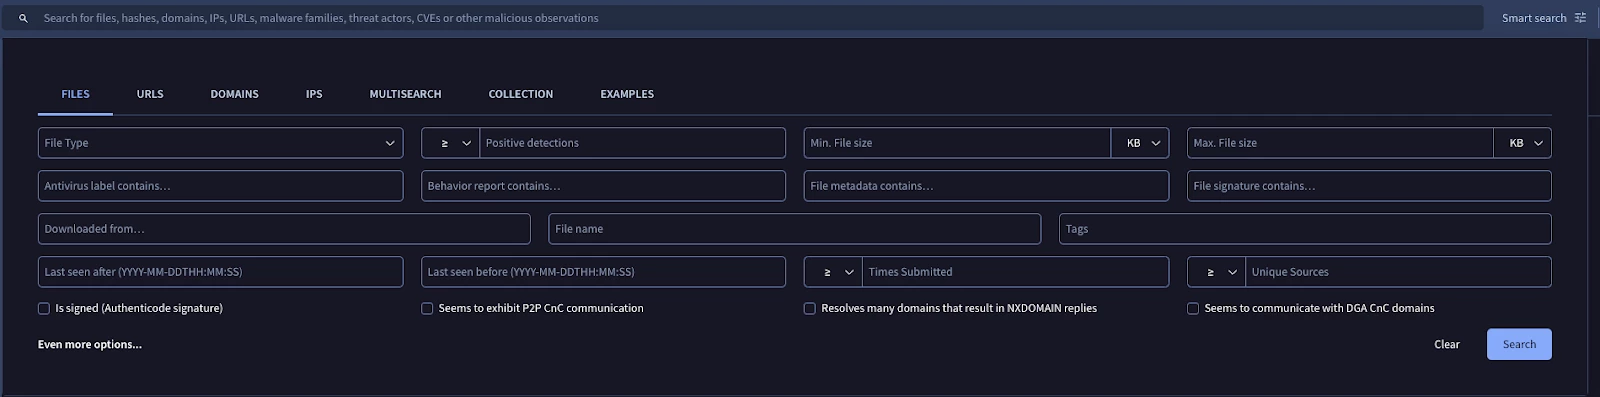
Task: Change Max. File size unit KB dropdown
Action: [x=1523, y=143]
